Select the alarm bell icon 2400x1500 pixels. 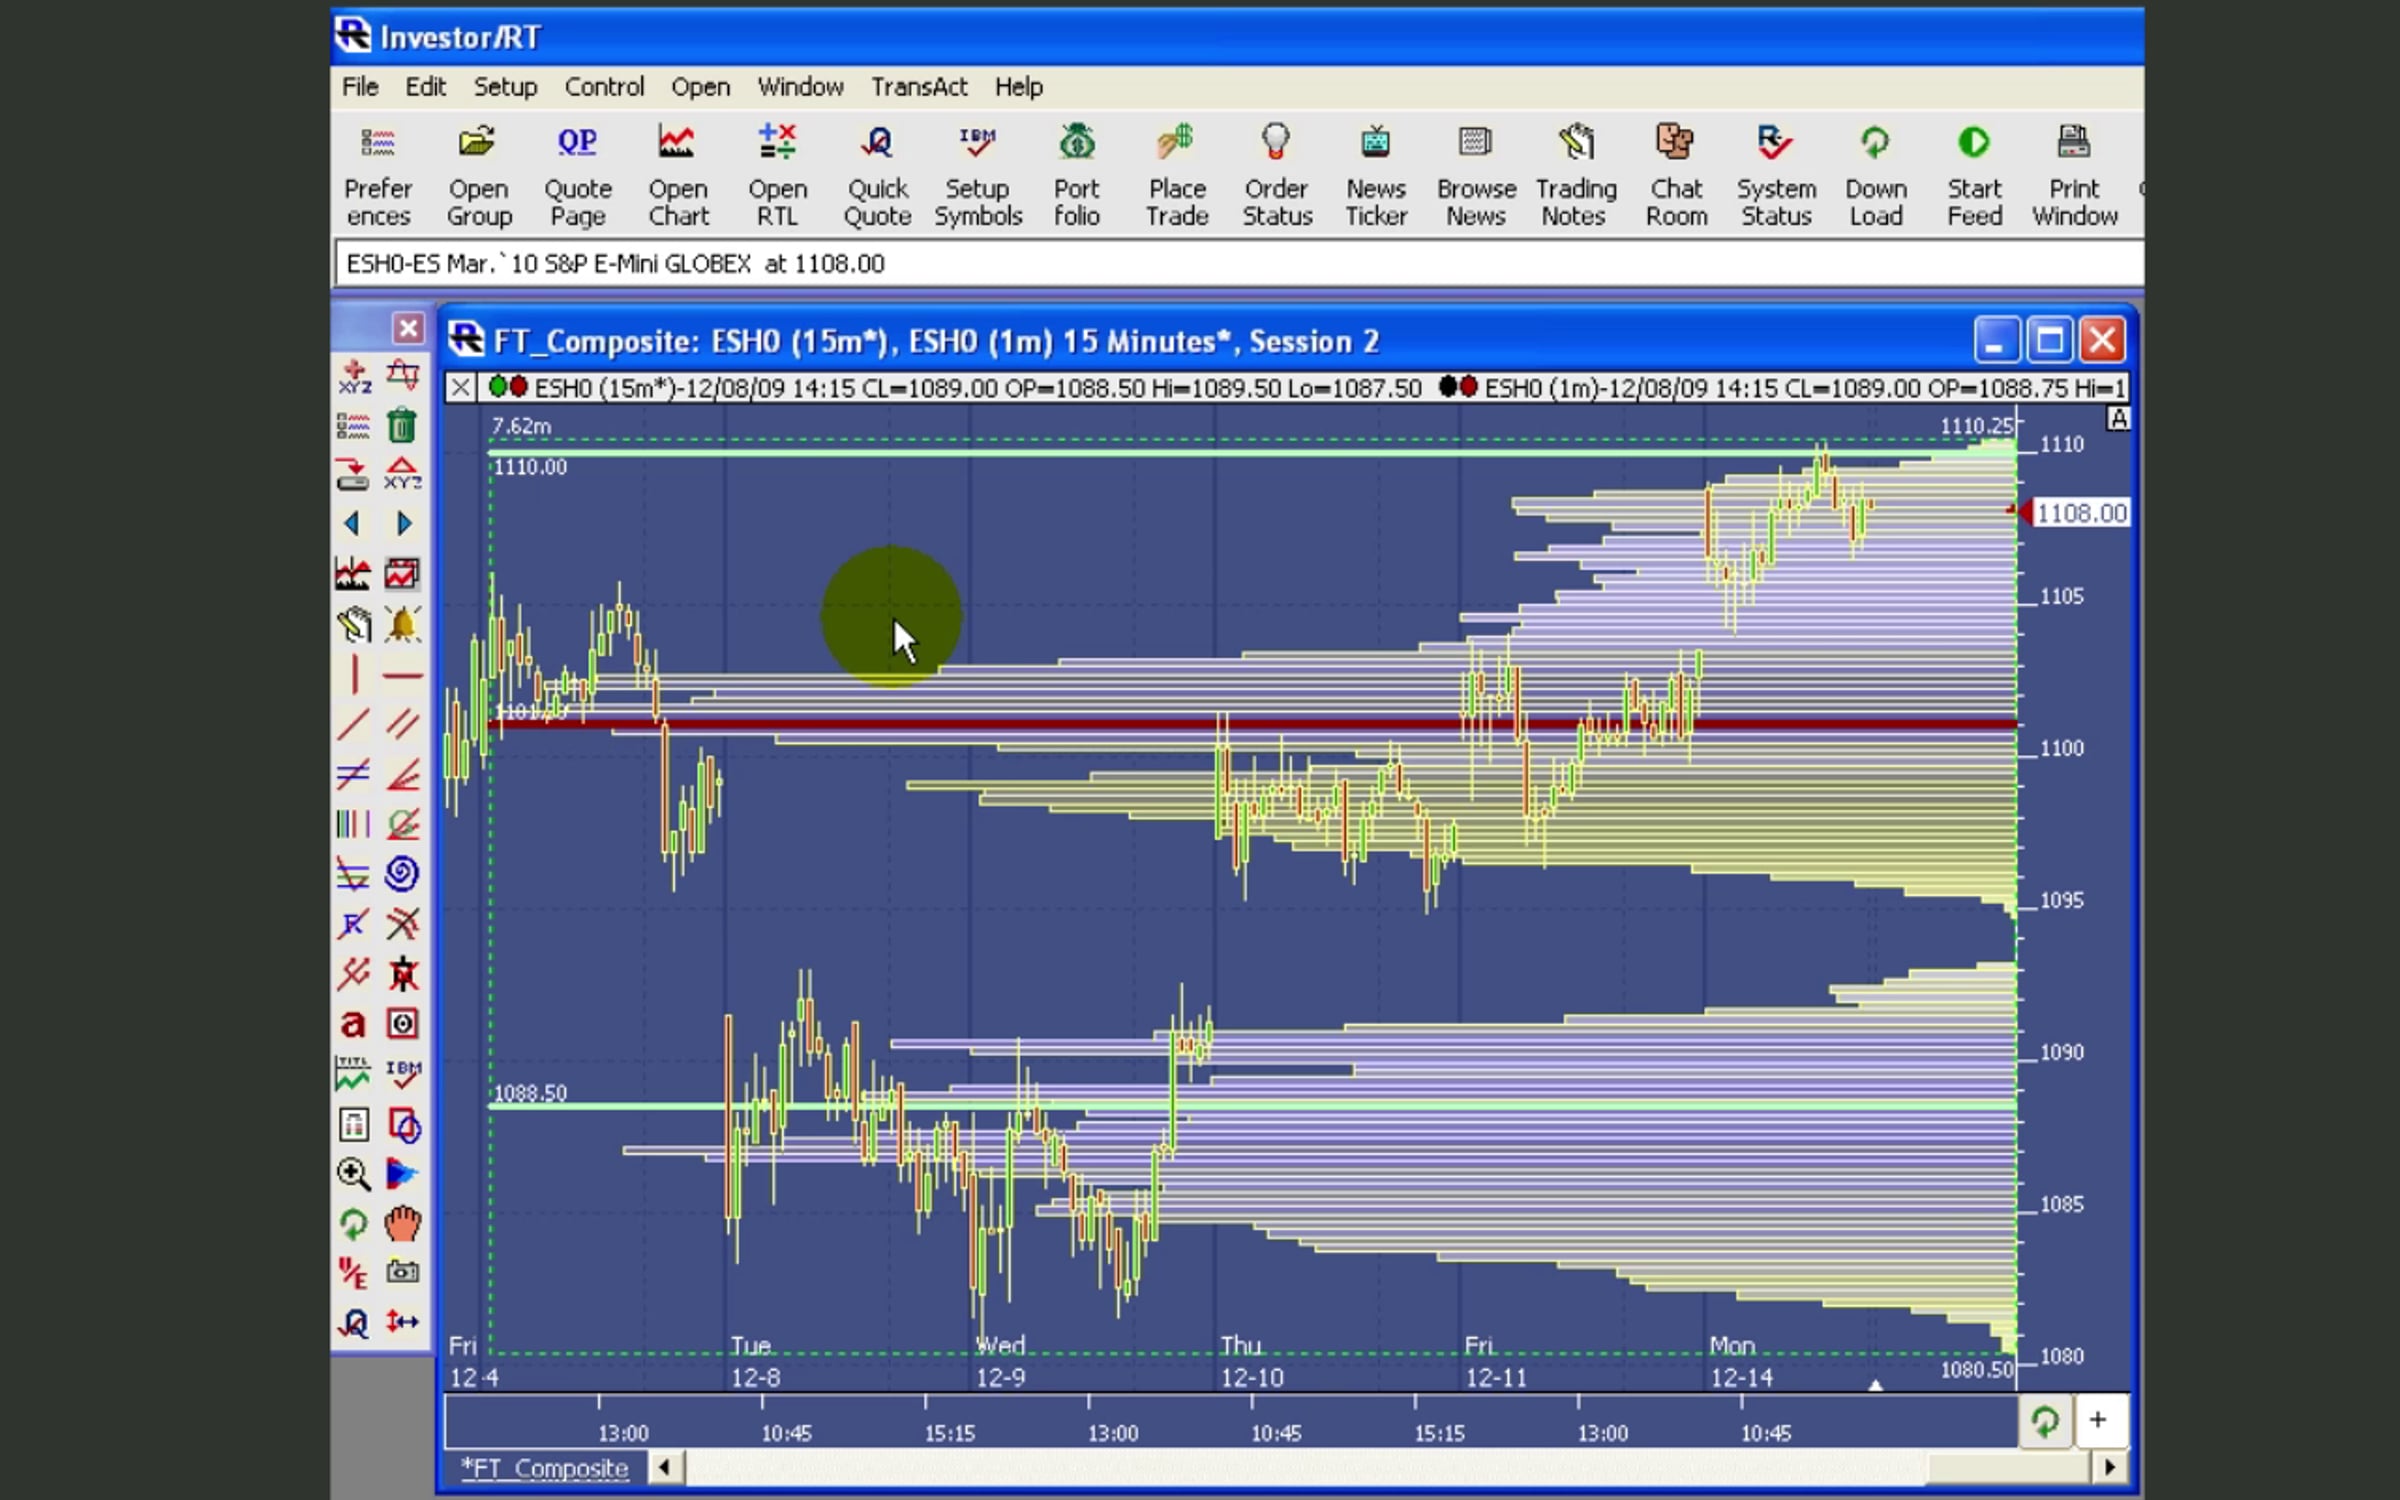point(402,625)
